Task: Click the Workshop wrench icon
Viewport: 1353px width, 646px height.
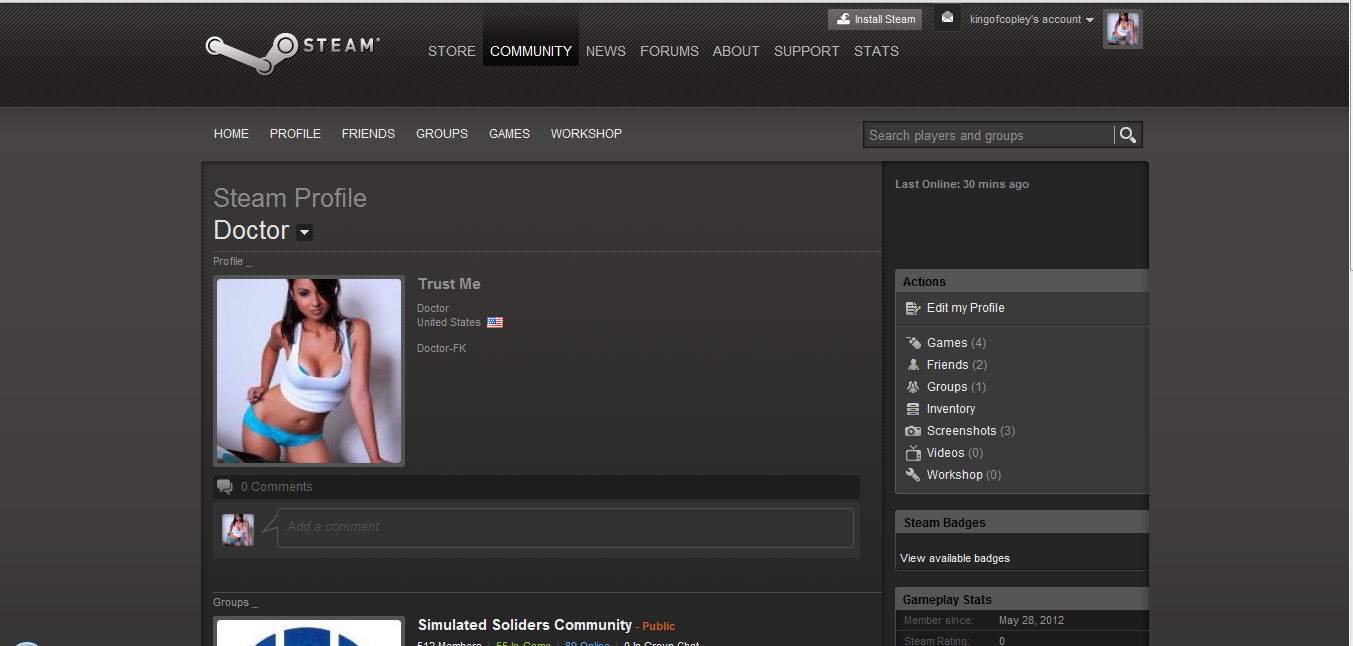Action: [x=913, y=475]
